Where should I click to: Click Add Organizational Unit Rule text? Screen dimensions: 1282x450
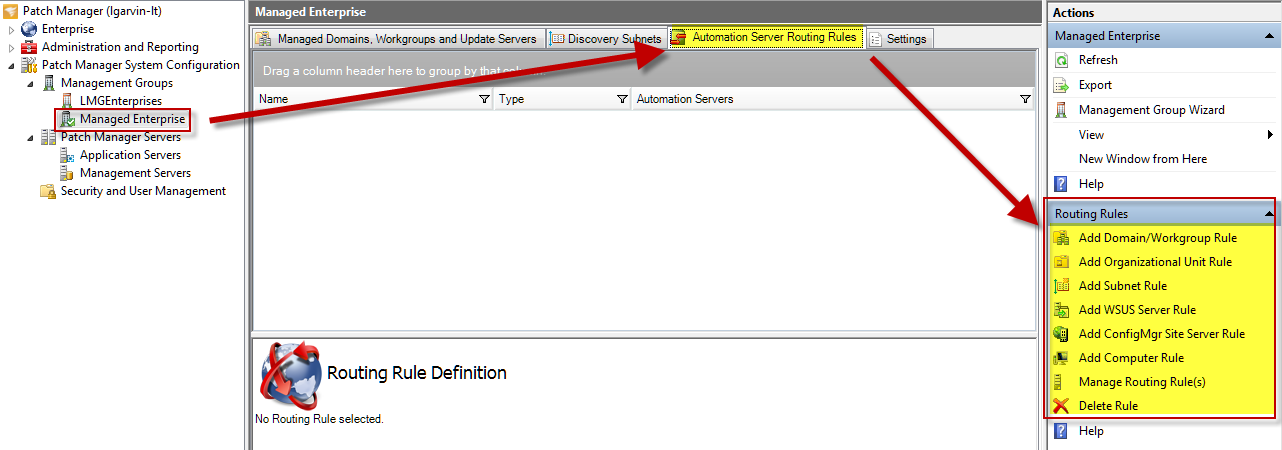1155,262
